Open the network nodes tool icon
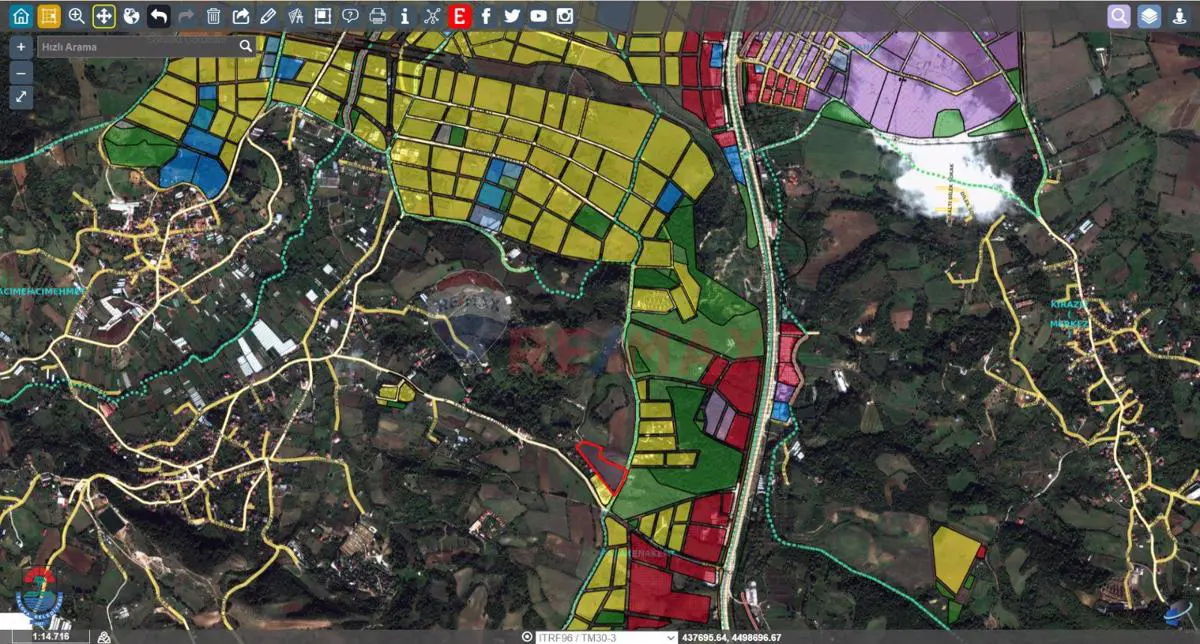This screenshot has height=644, width=1200. point(432,16)
